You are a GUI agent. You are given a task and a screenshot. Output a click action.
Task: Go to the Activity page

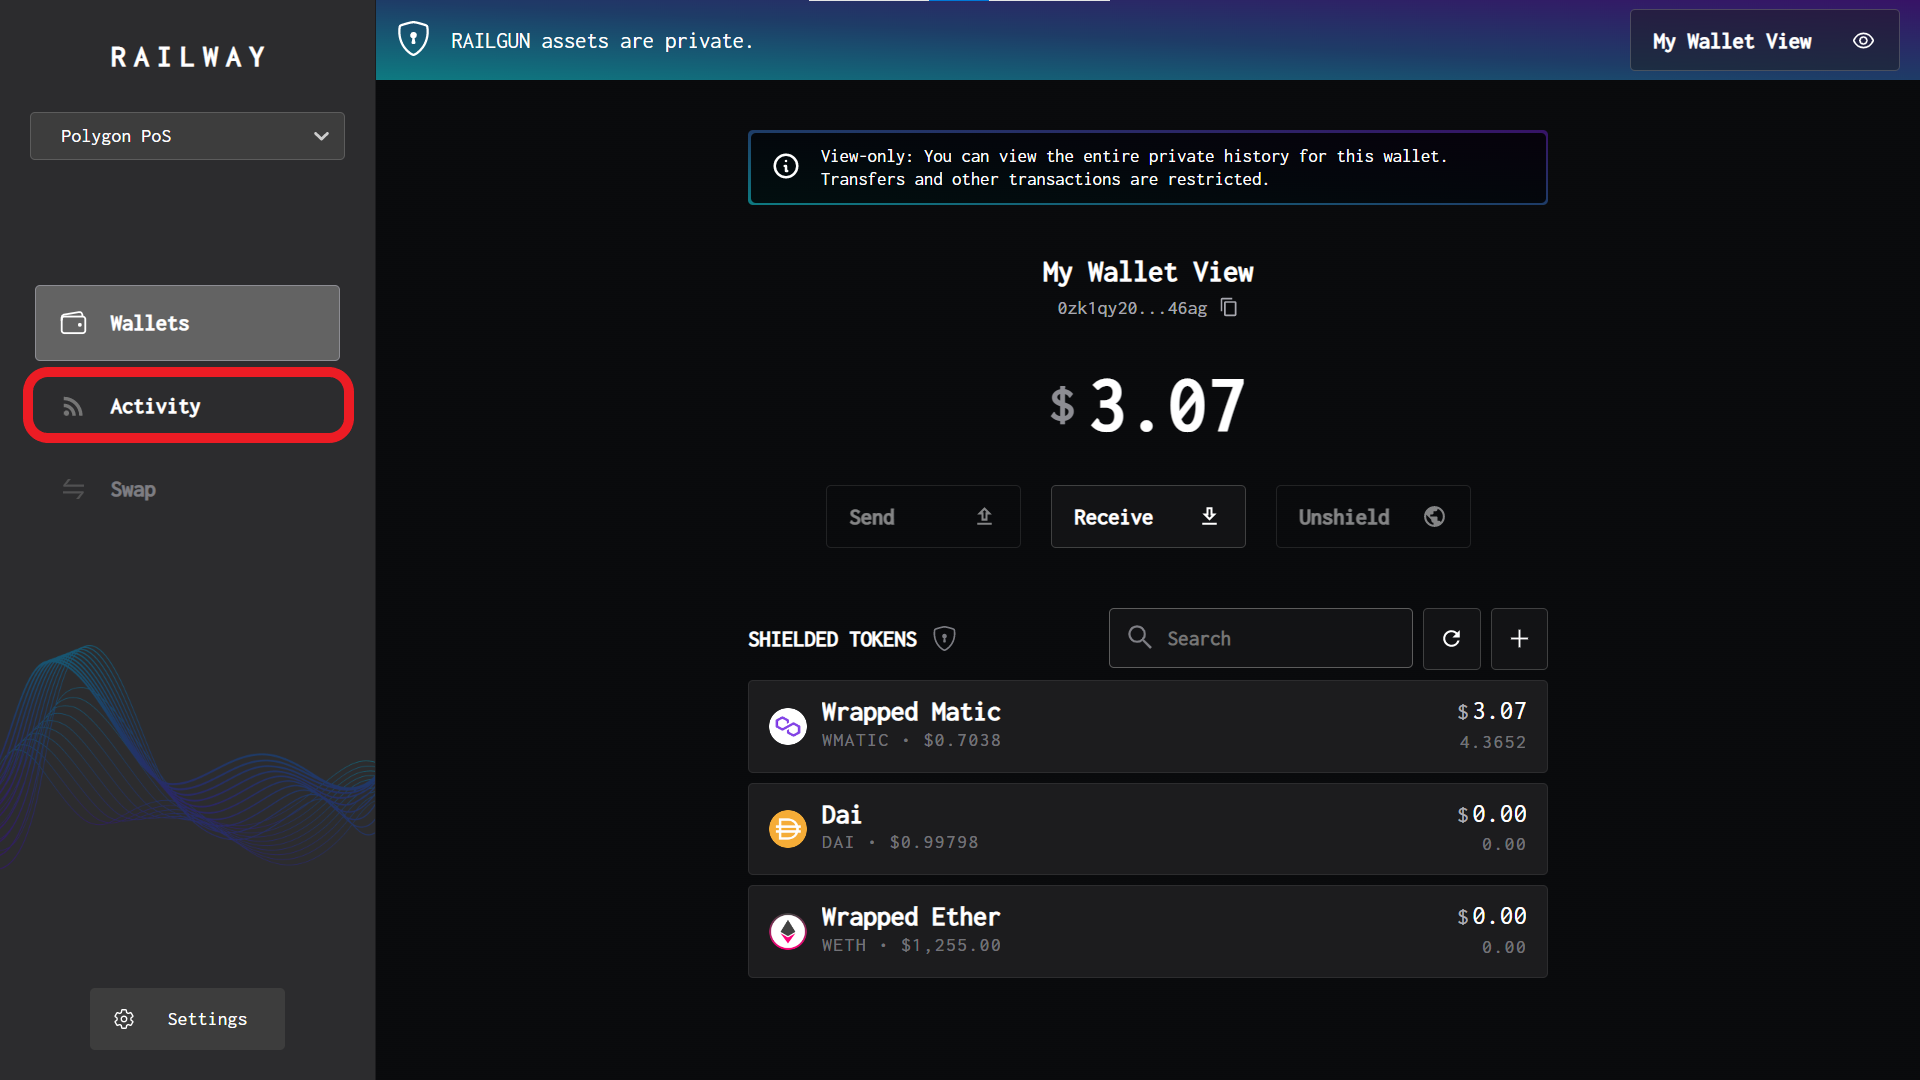(x=187, y=406)
